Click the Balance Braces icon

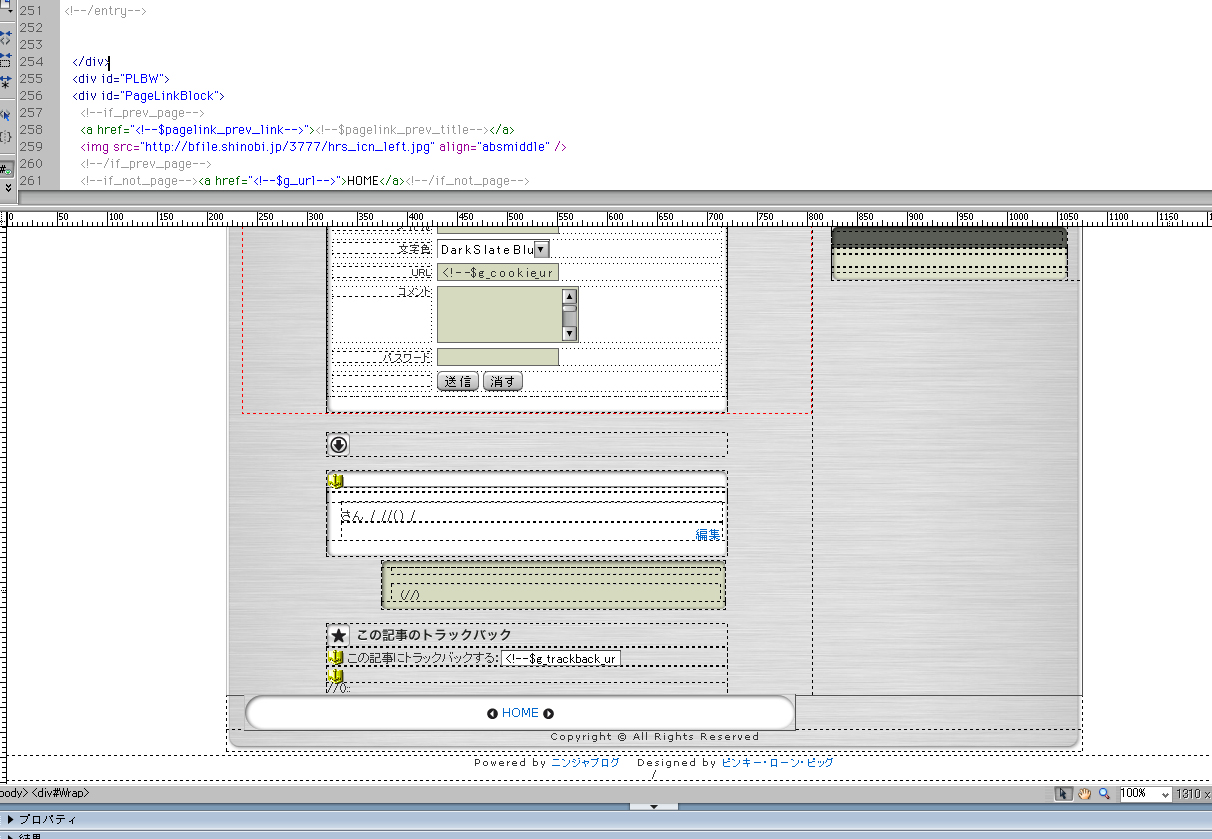(x=5, y=138)
